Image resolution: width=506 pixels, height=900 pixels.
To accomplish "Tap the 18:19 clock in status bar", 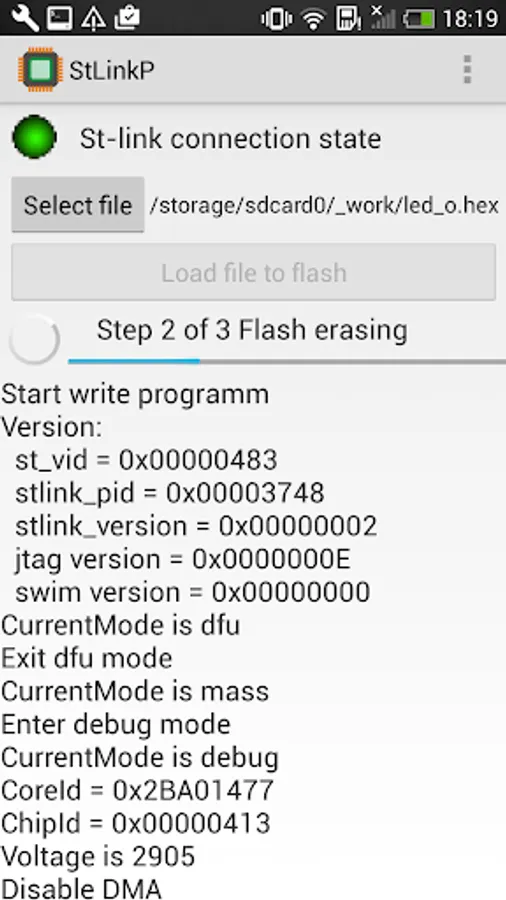I will pos(469,19).
